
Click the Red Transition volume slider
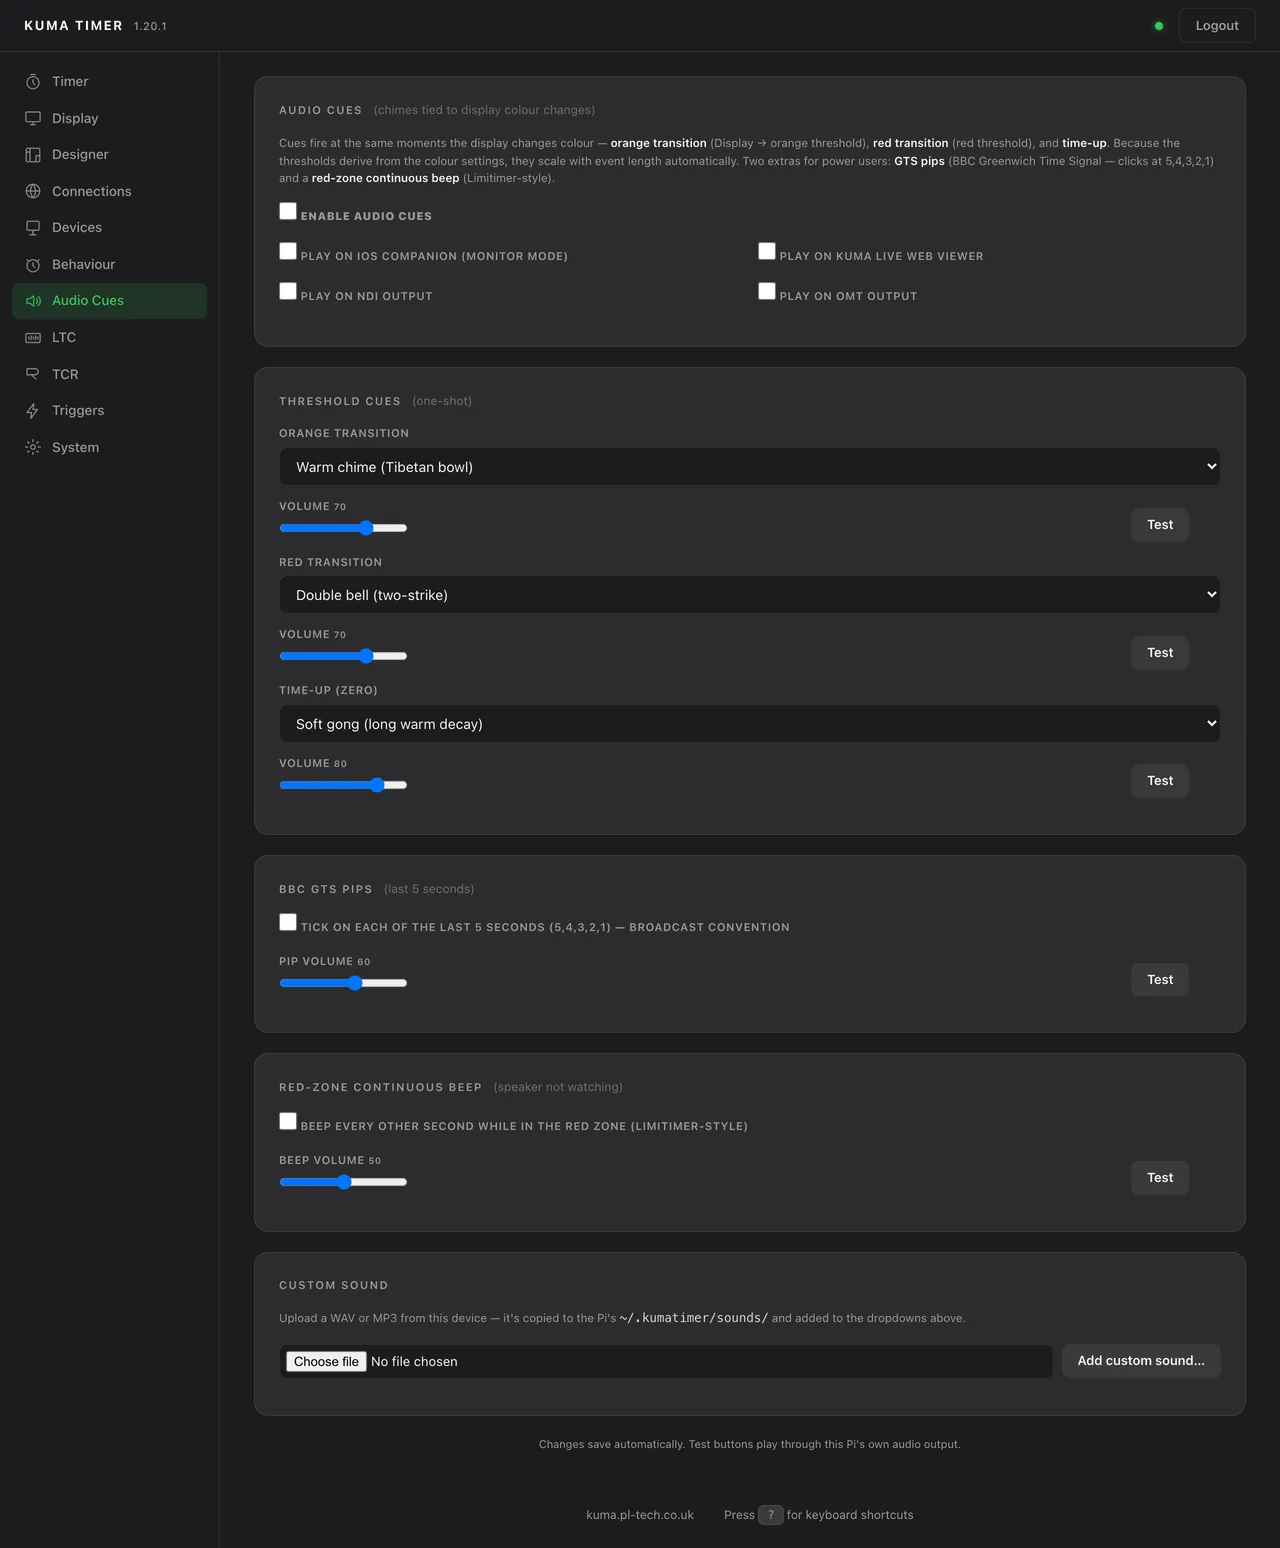[343, 656]
